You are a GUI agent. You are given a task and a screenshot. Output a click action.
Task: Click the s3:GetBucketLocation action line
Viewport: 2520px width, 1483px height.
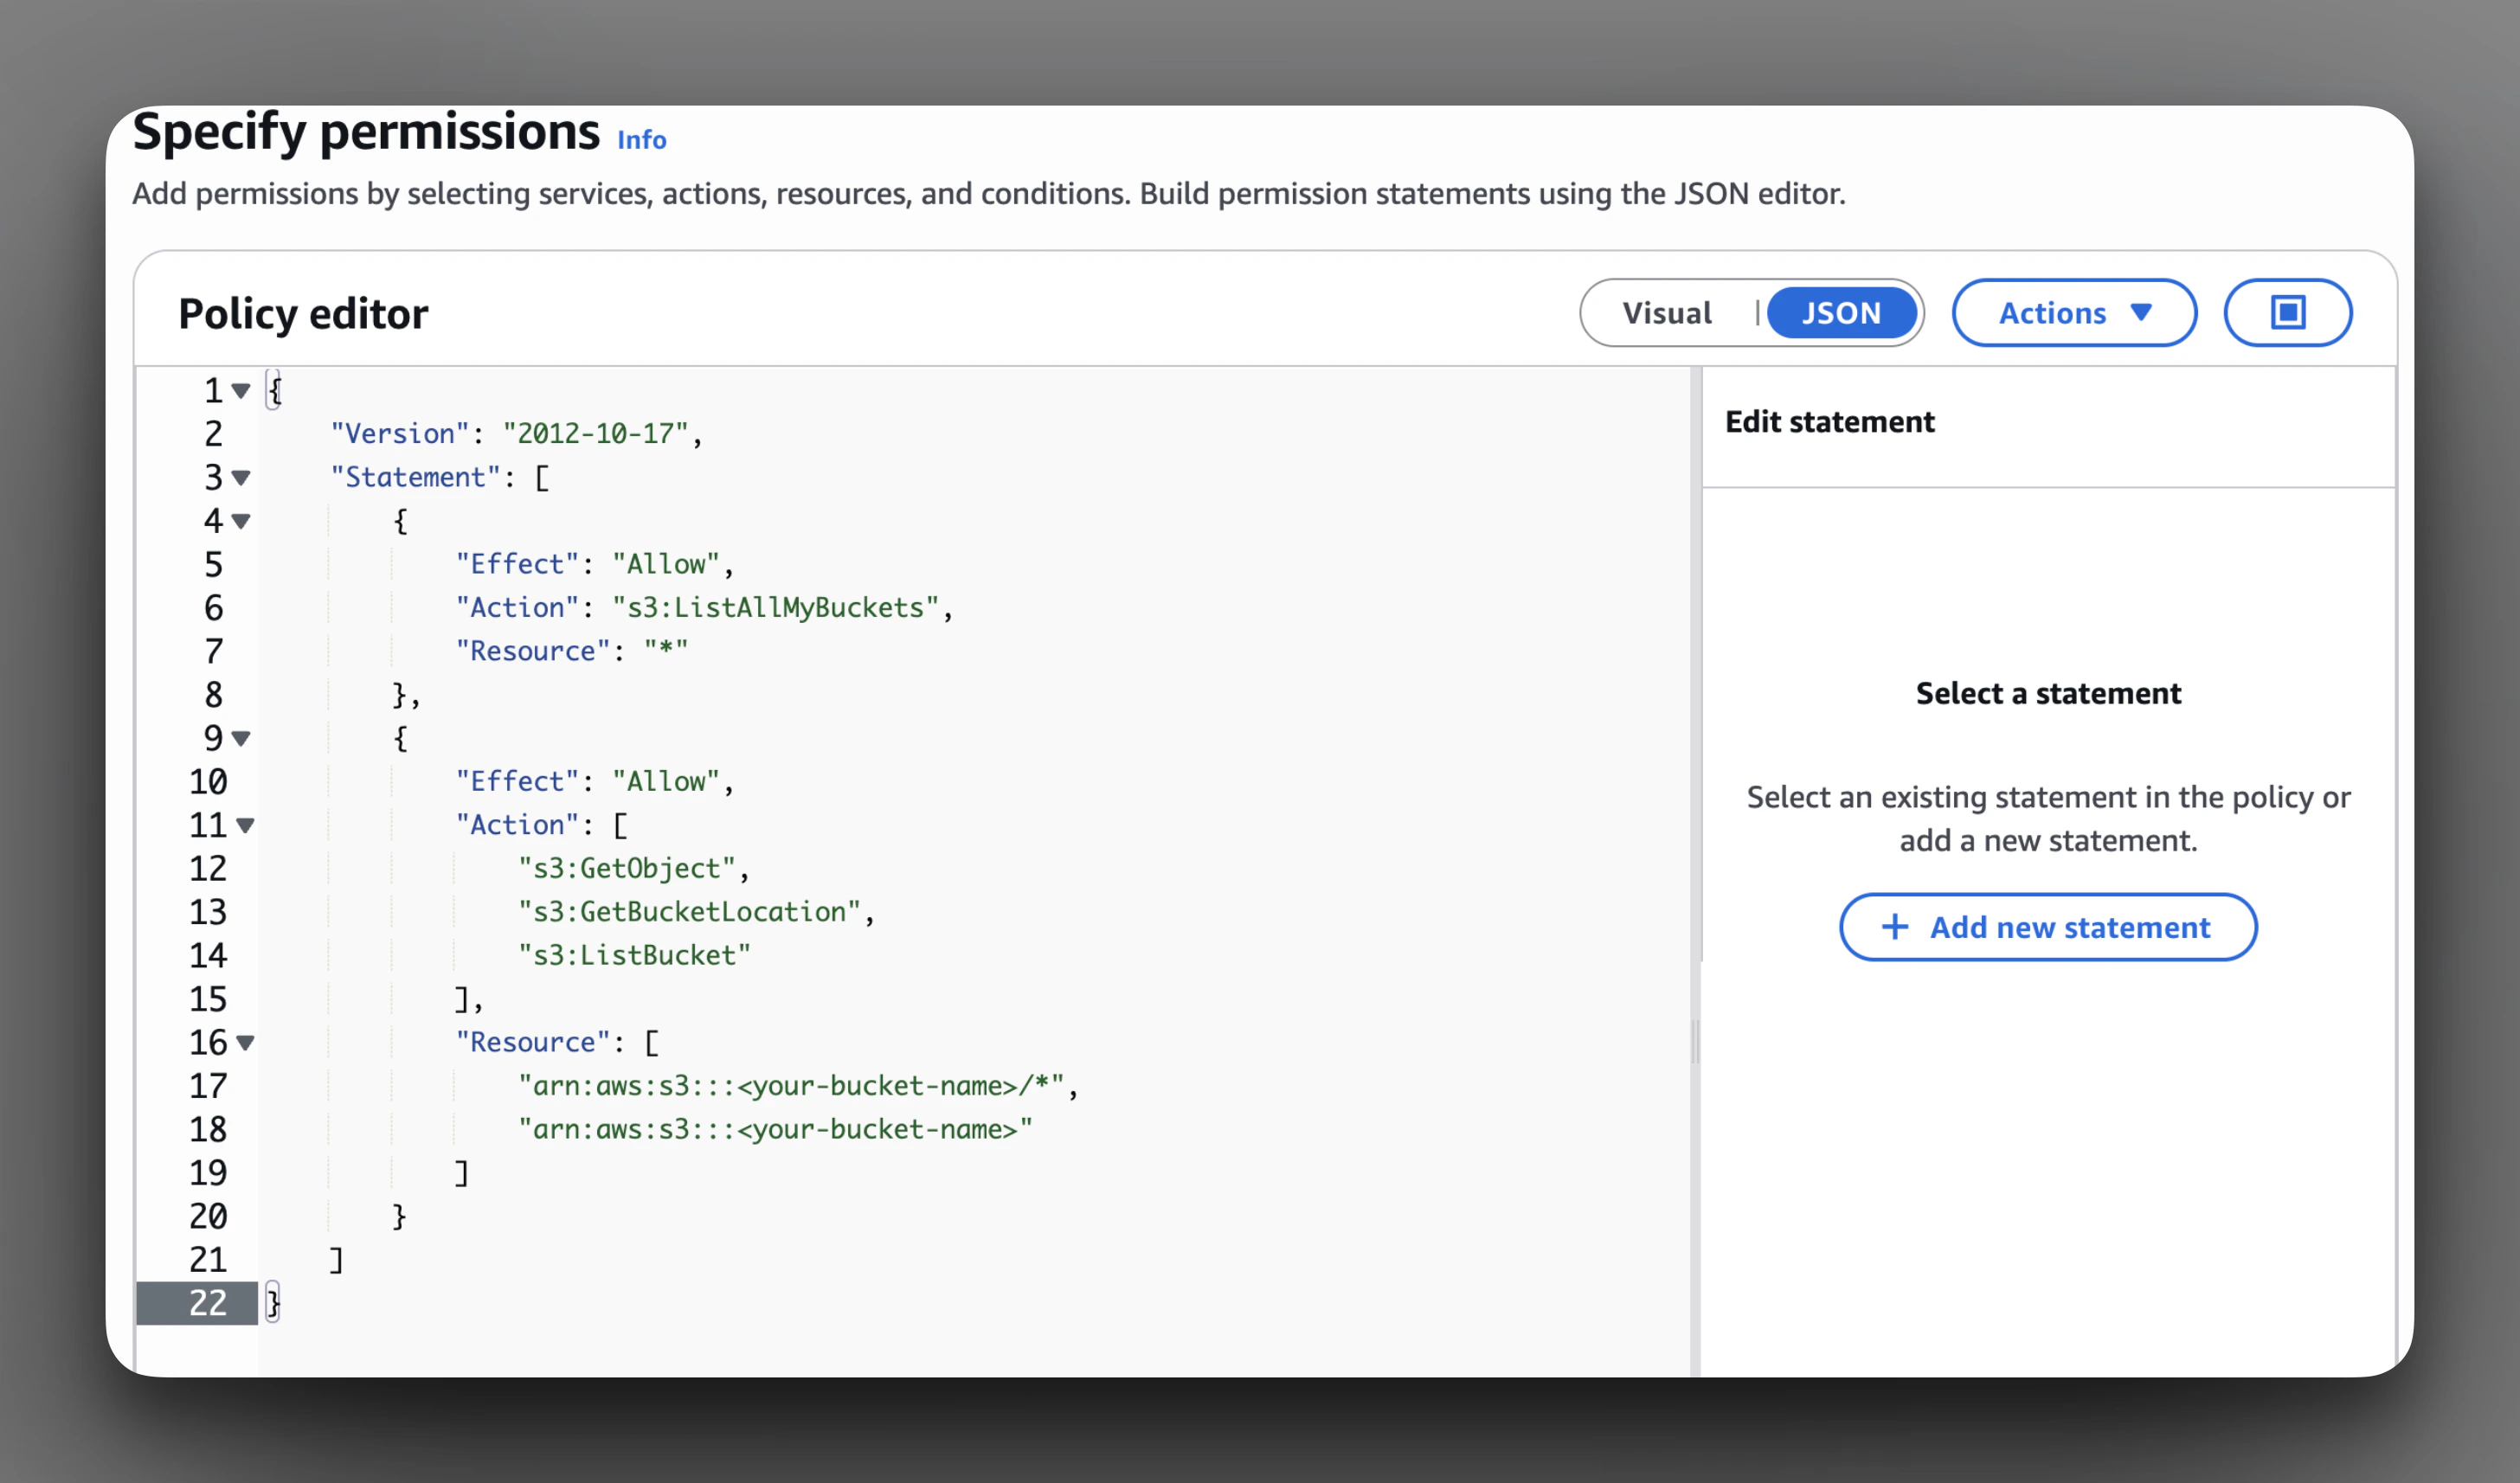coord(688,911)
